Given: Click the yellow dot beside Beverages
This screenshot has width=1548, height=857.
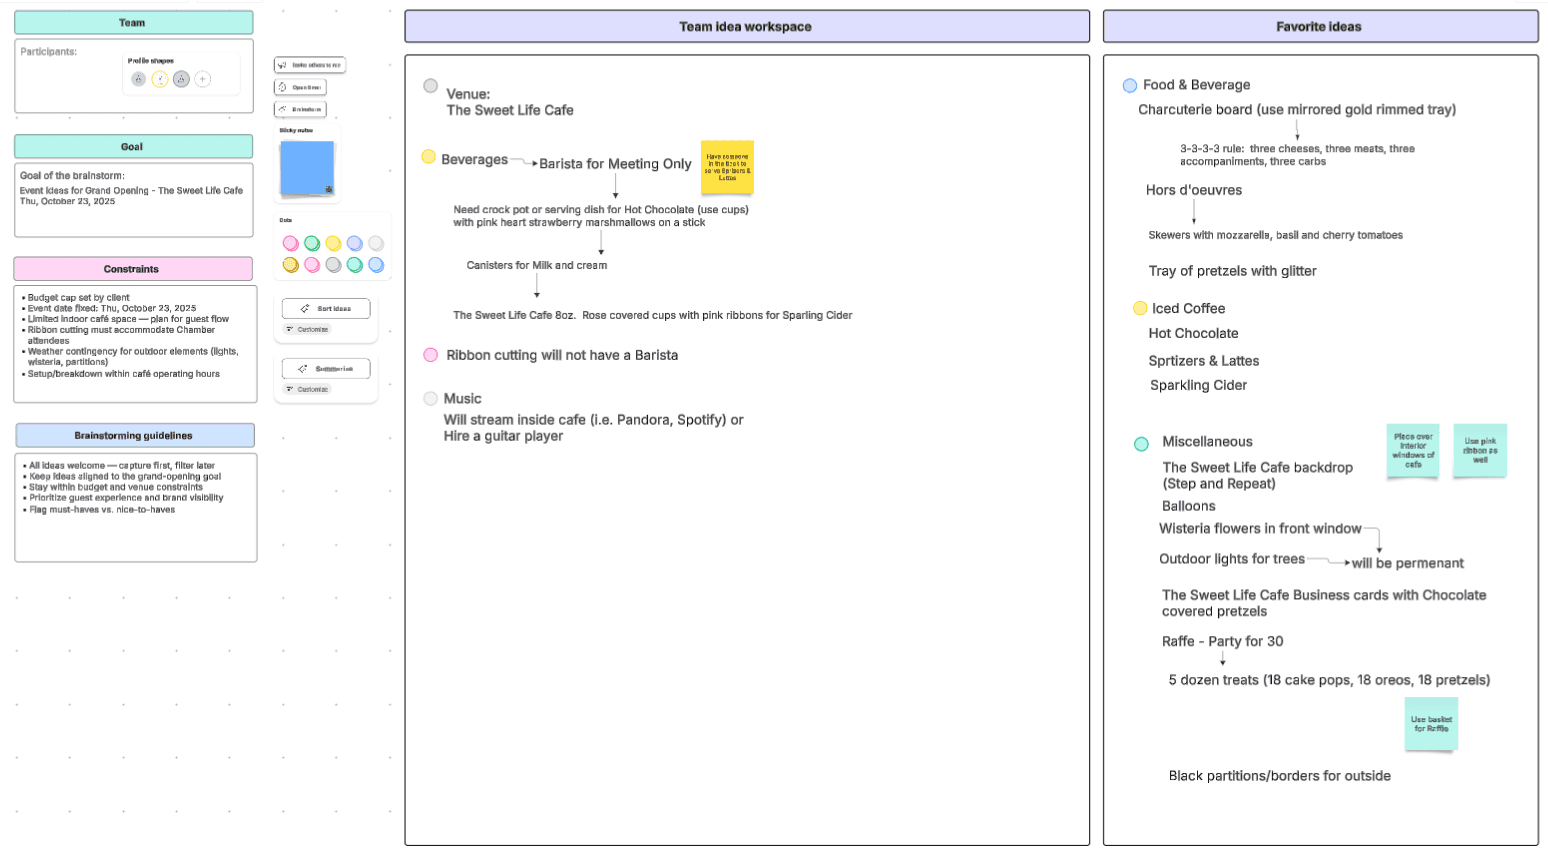Looking at the screenshot, I should pos(428,157).
